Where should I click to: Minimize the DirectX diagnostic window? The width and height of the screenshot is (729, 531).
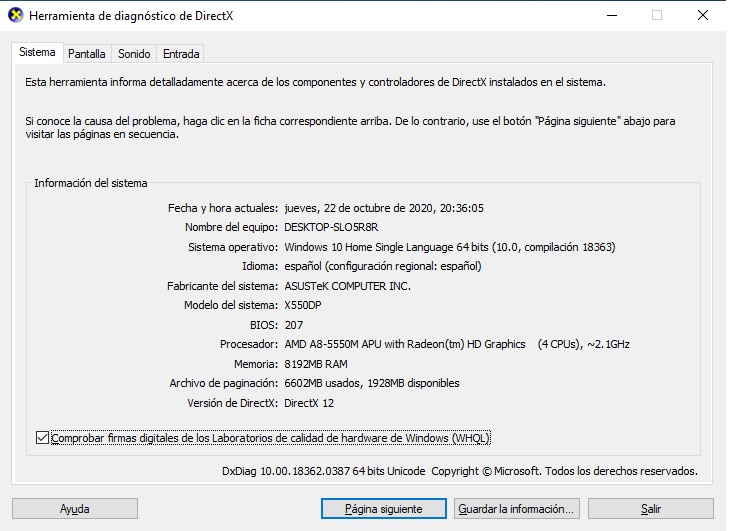612,15
